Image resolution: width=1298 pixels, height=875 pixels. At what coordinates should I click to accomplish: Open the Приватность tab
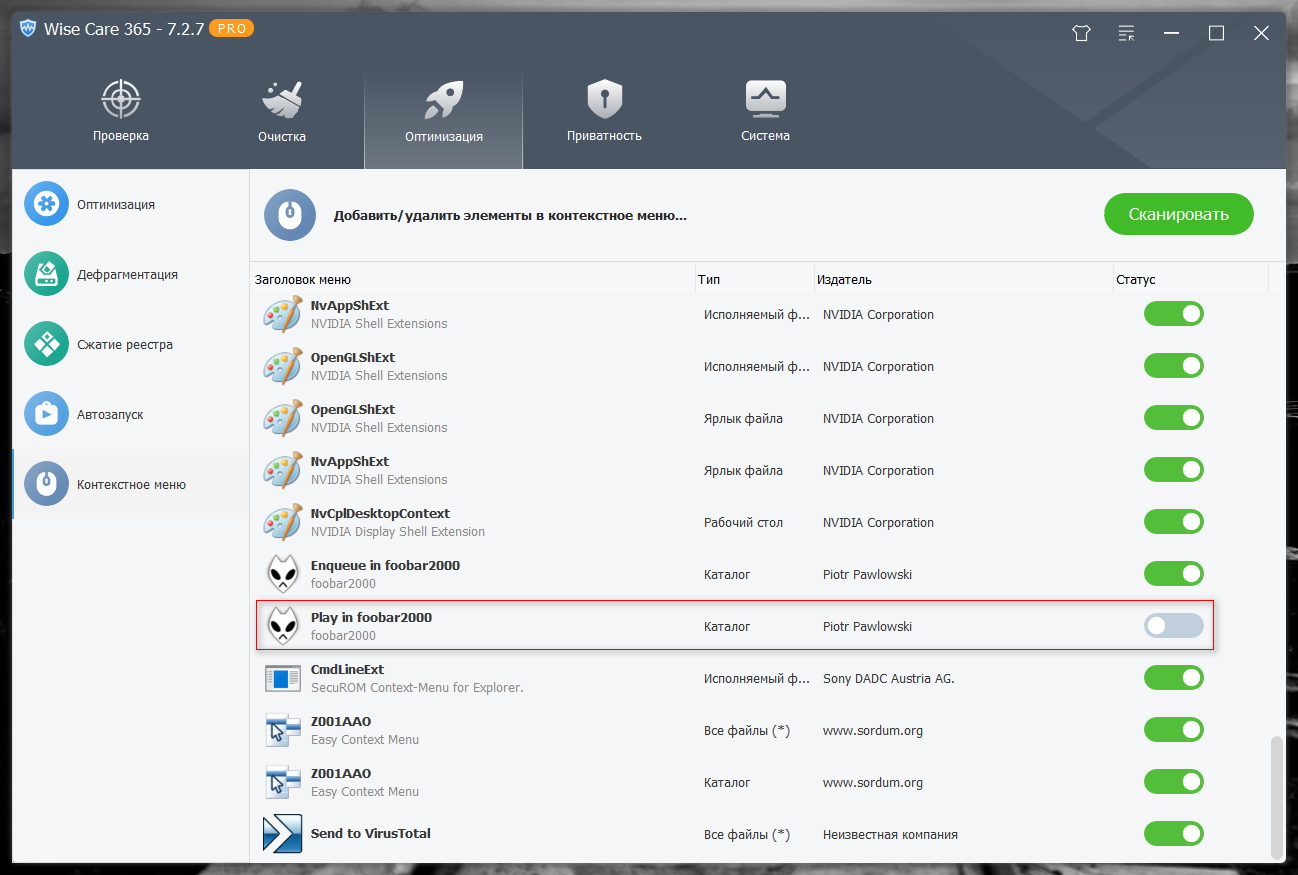[x=604, y=110]
